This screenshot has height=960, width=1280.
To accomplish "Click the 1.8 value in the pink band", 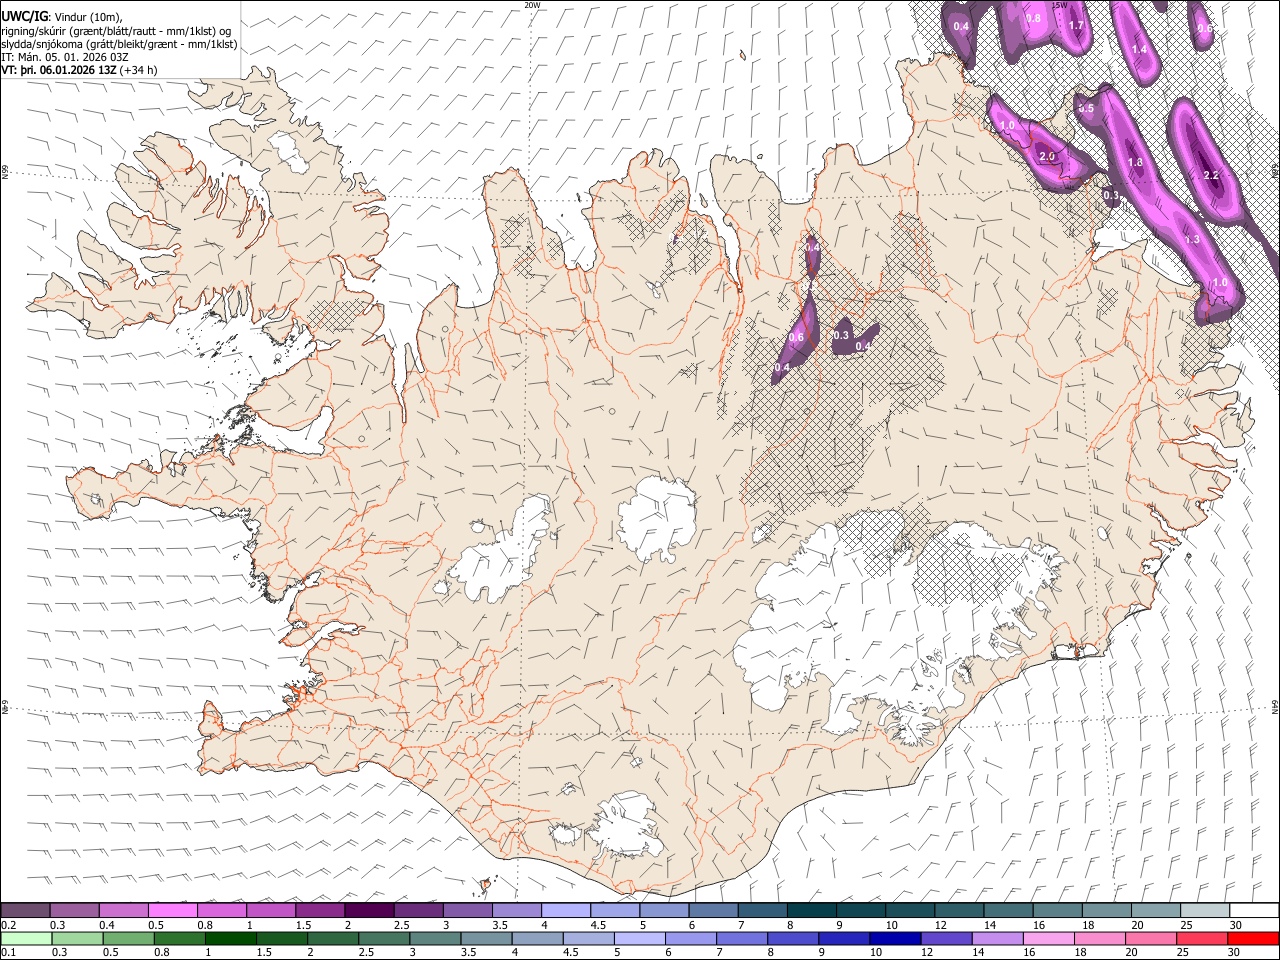I will pos(1135,163).
